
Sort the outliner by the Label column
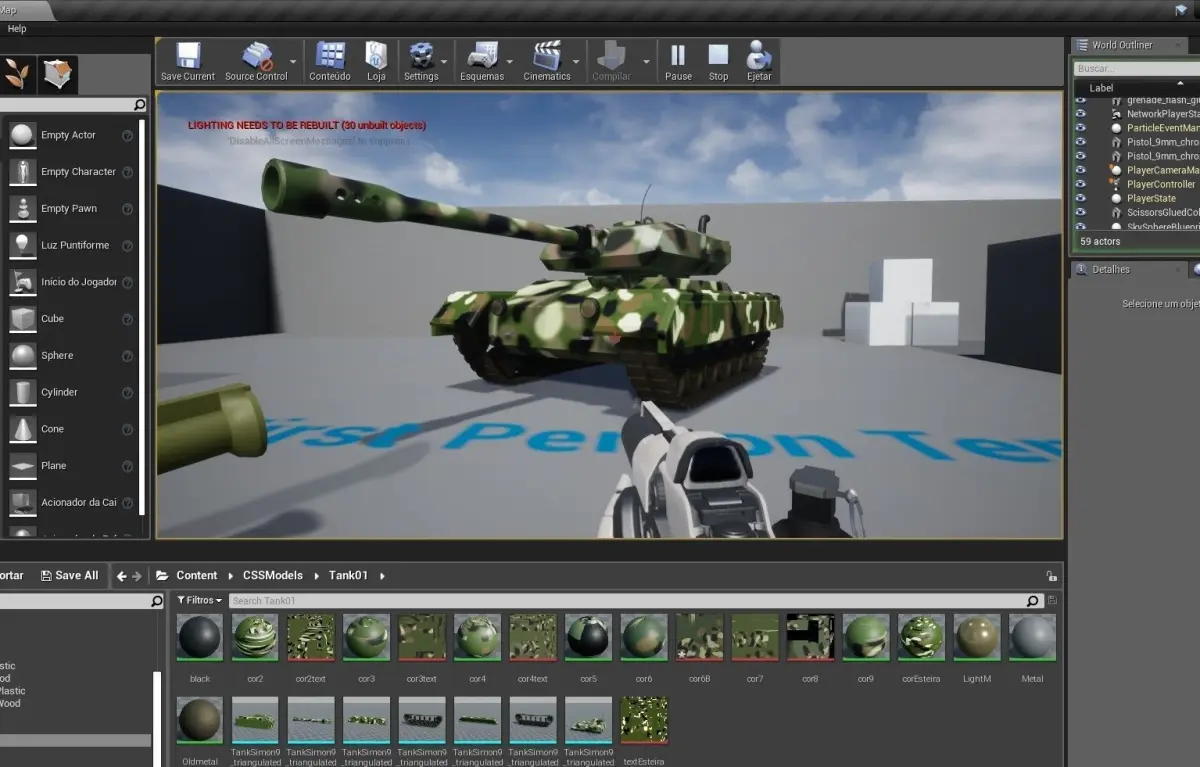point(1101,88)
